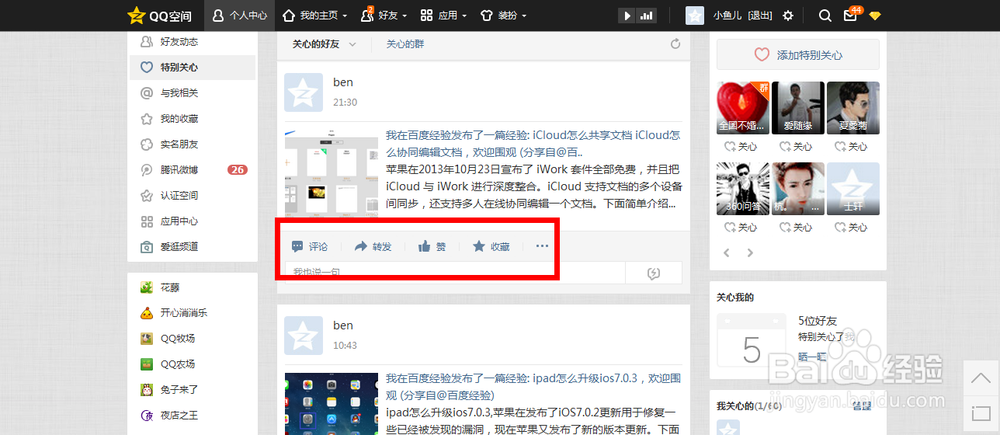Refresh the feed with the reload icon
Screen dimensions: 1000x435
click(x=675, y=44)
